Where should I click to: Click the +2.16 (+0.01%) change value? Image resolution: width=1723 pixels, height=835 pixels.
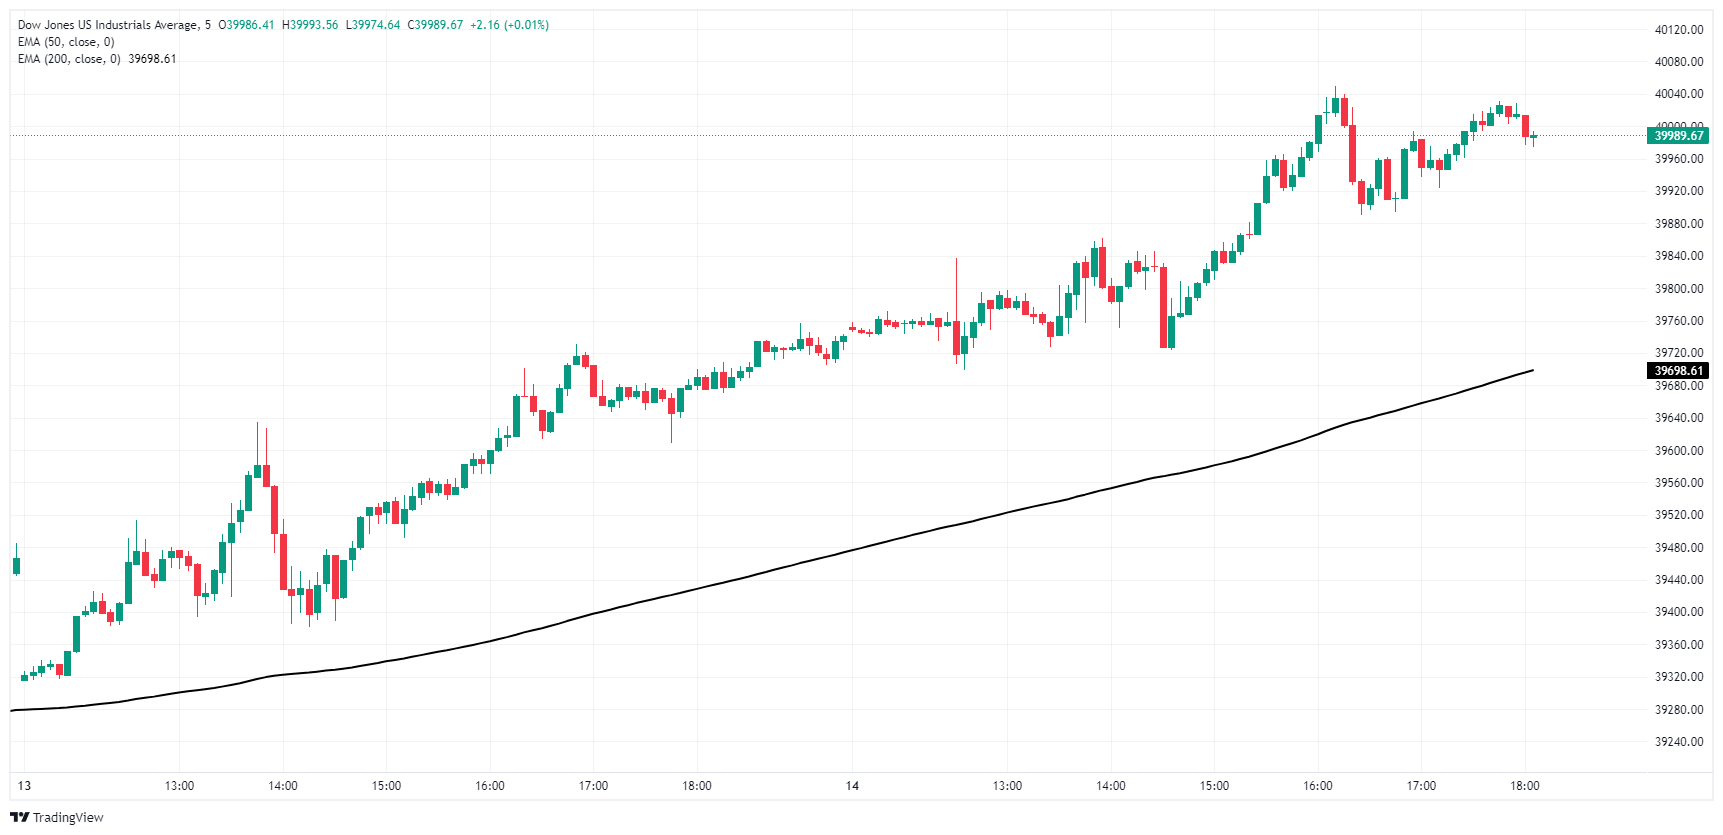pos(509,25)
